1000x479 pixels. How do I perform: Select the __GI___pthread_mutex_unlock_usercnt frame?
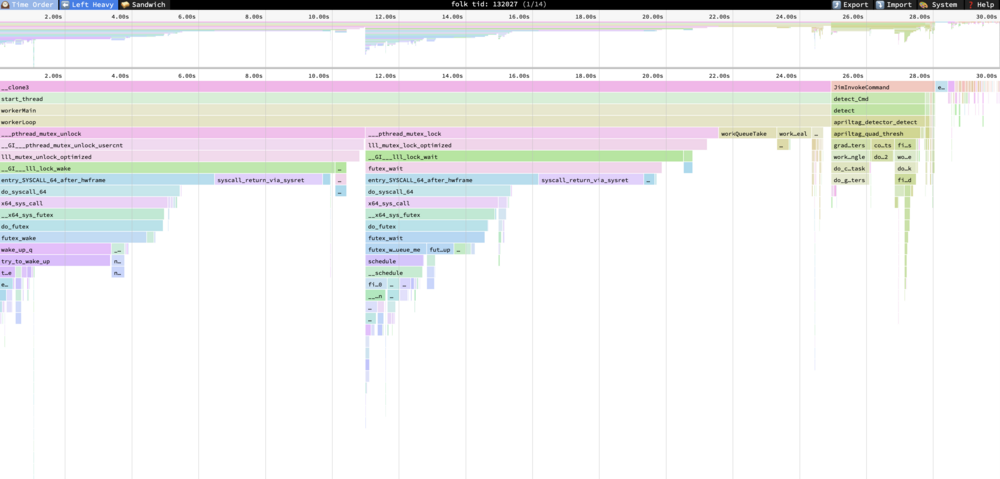coord(180,145)
